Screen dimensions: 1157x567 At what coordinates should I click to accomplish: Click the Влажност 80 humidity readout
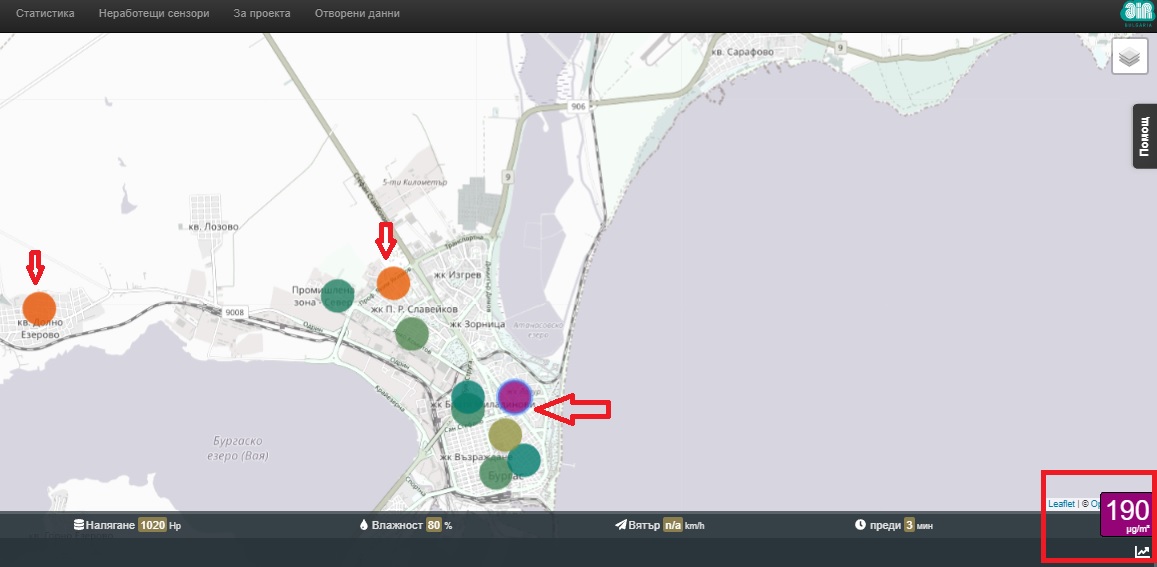406,526
